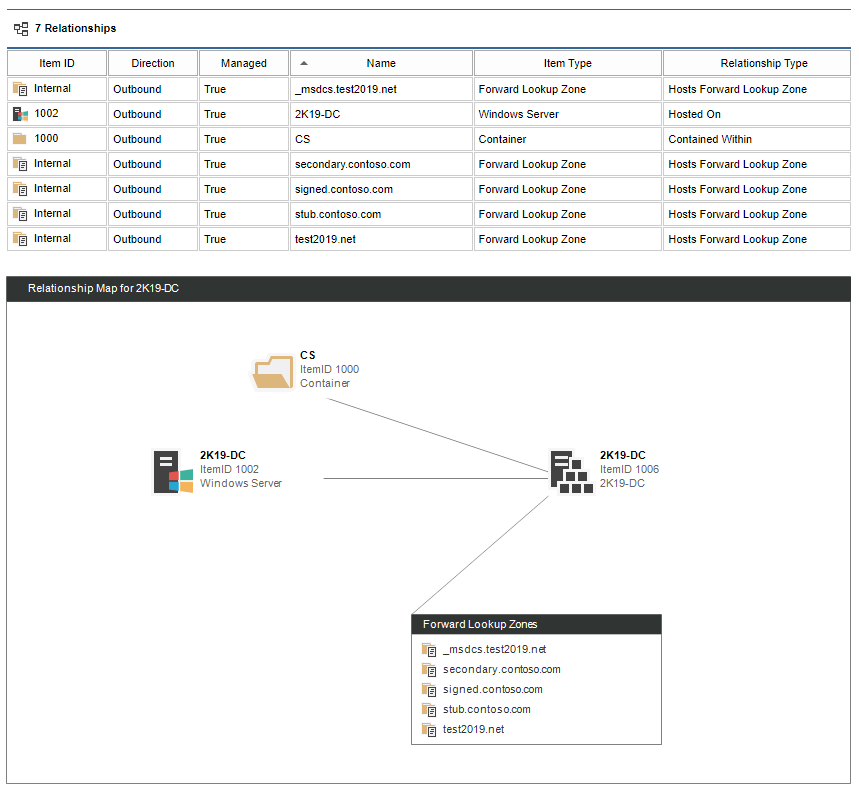The width and height of the screenshot is (859, 792).
Task: Sort by Managed column header
Action: (x=244, y=63)
